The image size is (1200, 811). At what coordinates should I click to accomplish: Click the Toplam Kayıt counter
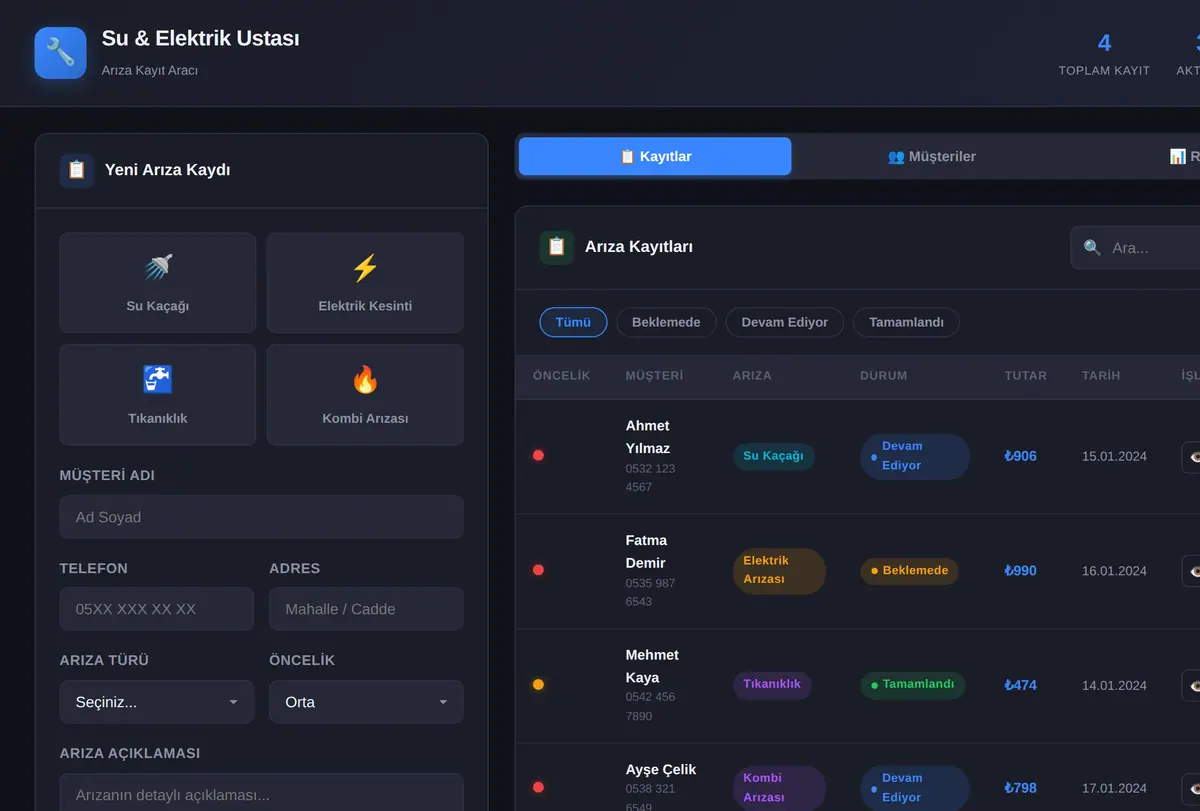(1104, 54)
